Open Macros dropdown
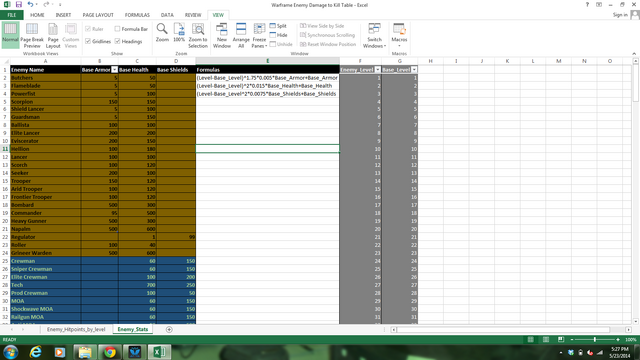This screenshot has width=640, height=360. click(399, 36)
